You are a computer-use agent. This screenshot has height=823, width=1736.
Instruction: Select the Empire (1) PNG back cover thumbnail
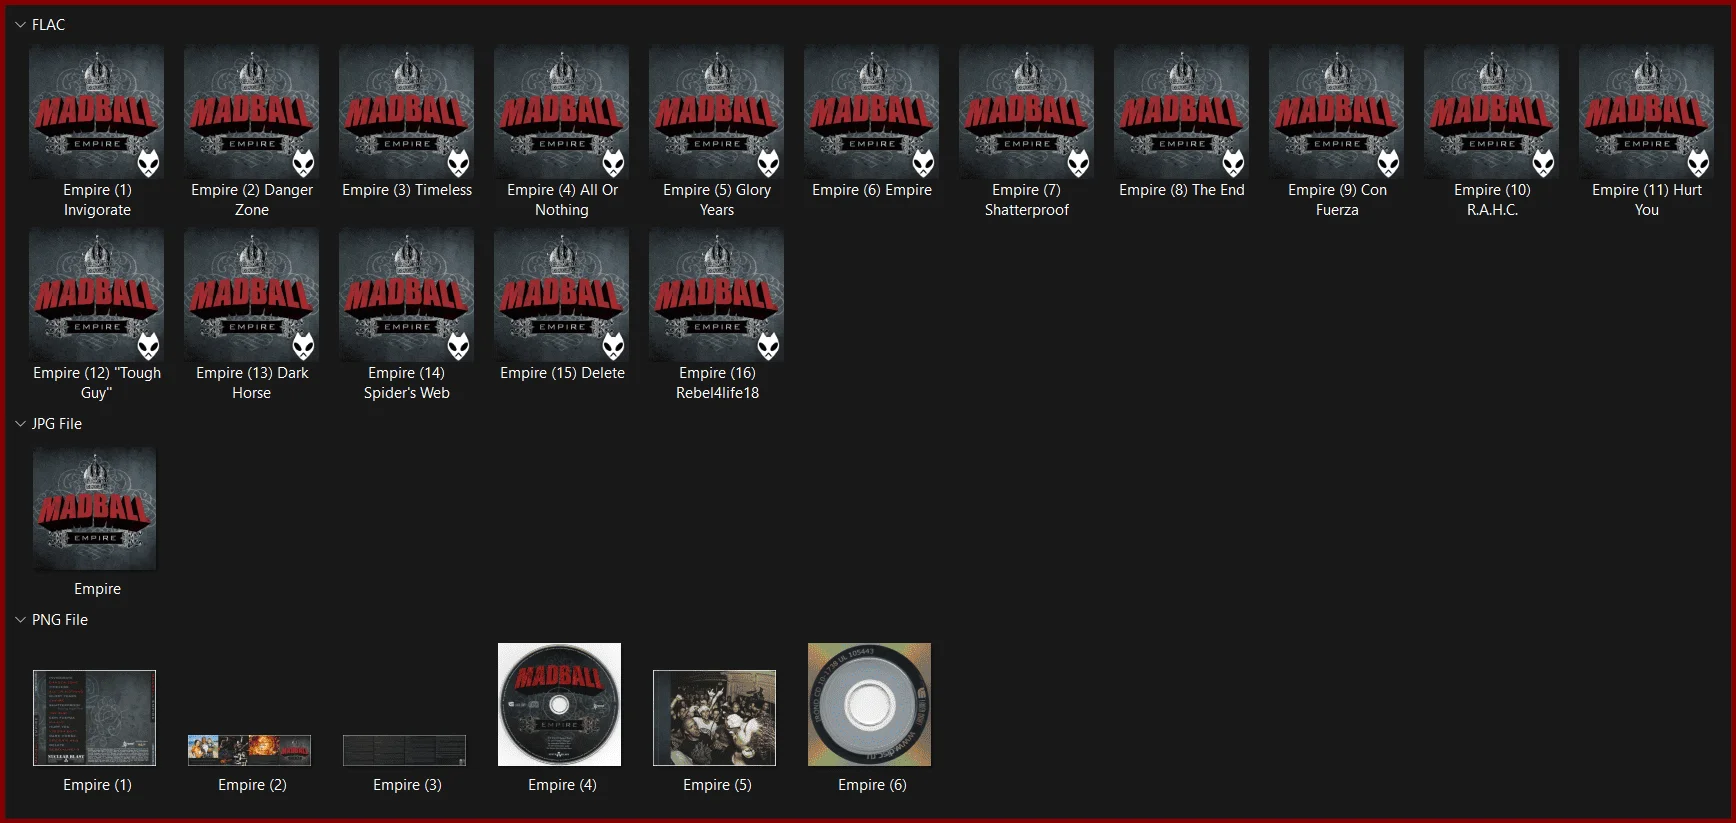[95, 718]
